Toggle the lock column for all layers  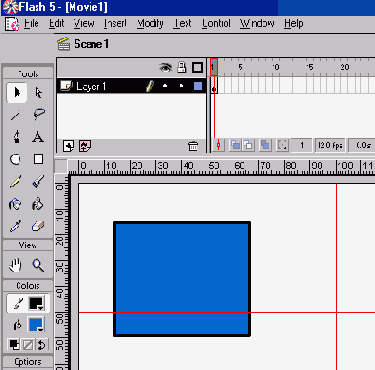182,67
